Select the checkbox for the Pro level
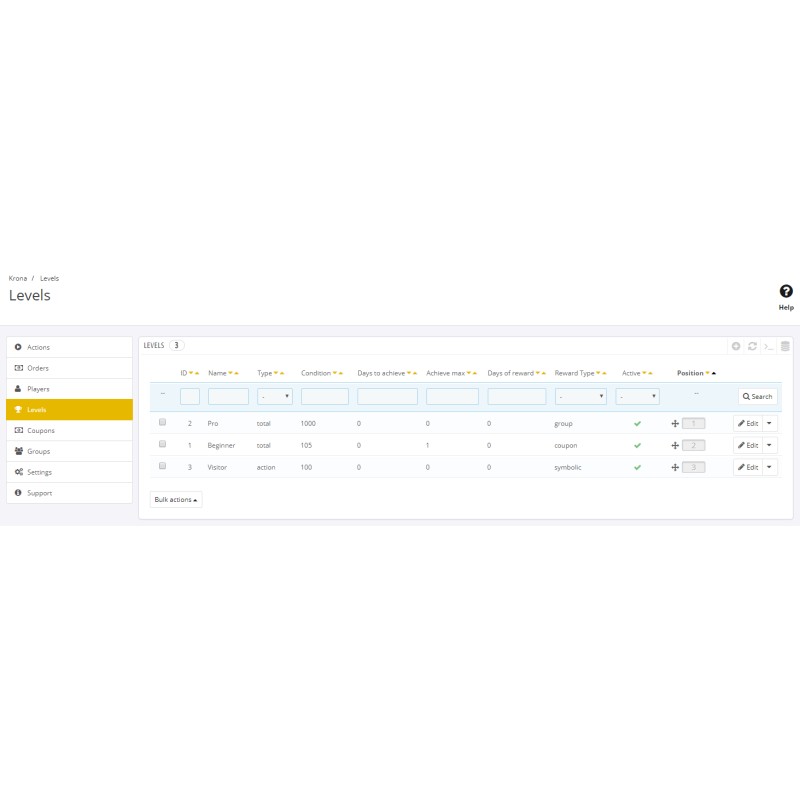800x800 pixels. pos(162,422)
